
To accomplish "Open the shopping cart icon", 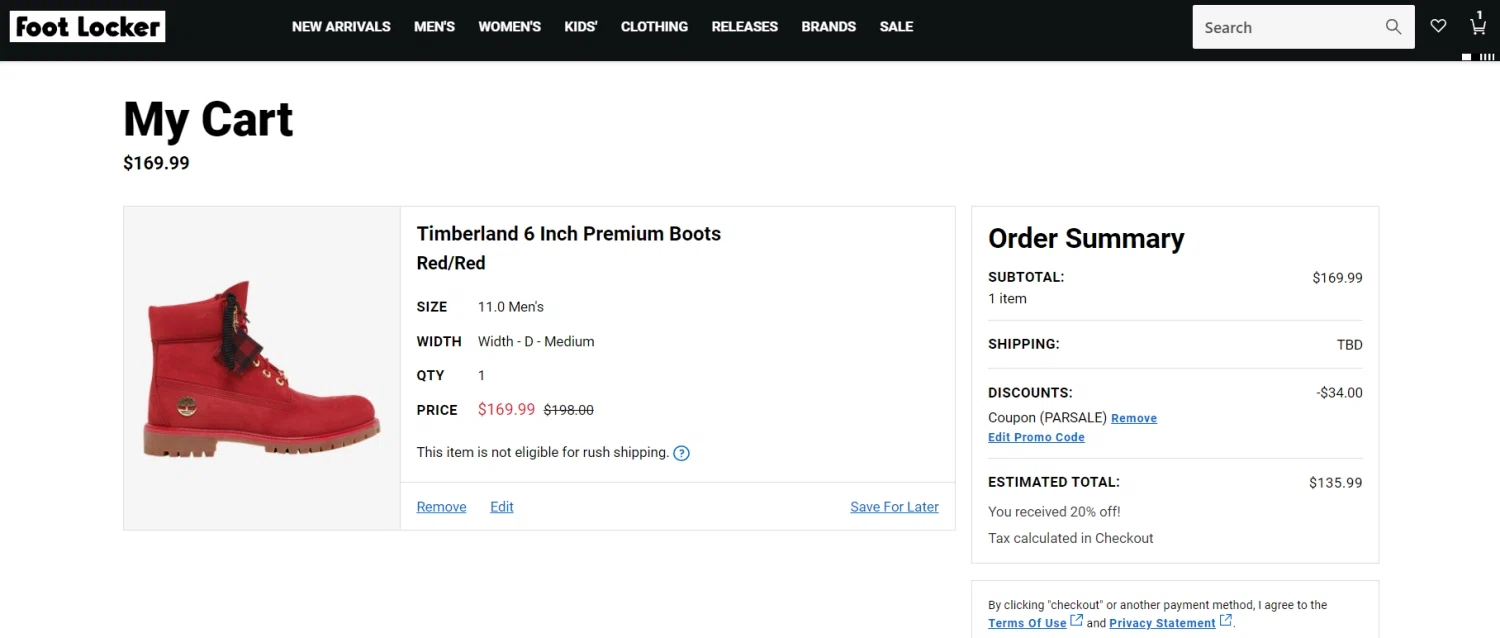I will pyautogui.click(x=1477, y=26).
